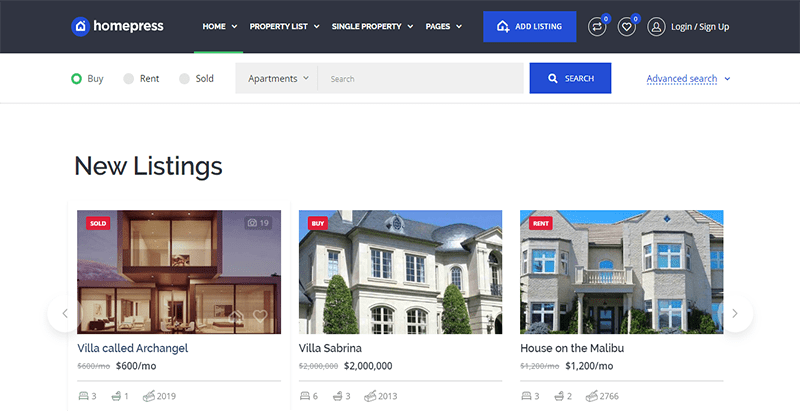Open the Pages menu
The width and height of the screenshot is (800, 411).
tap(443, 27)
